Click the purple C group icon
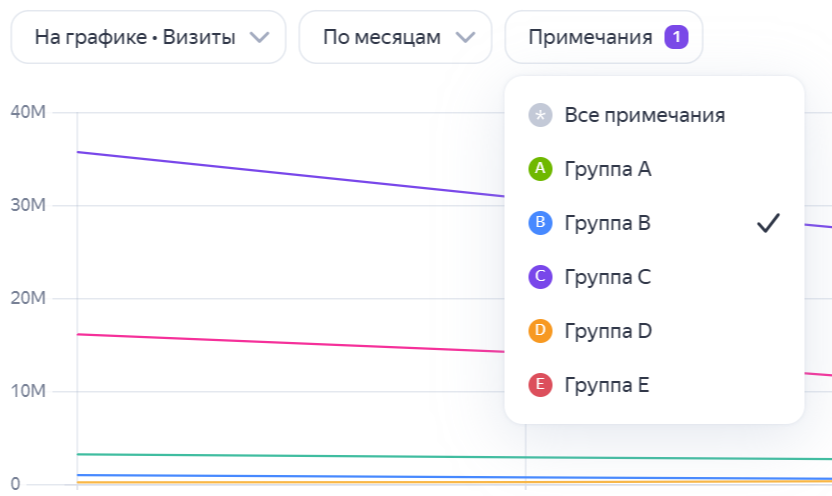This screenshot has height=496, width=832. (540, 277)
